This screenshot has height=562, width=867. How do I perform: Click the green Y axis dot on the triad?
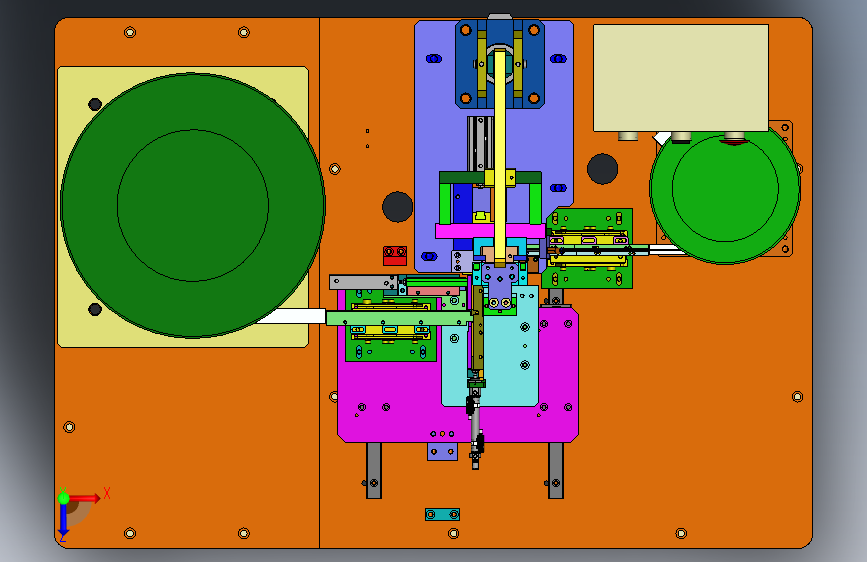[x=64, y=498]
